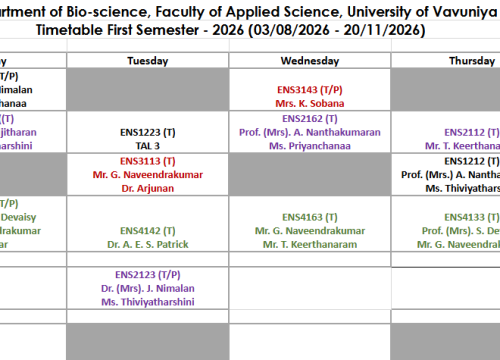The height and width of the screenshot is (360, 500).
Task: Select the ENS2112 (T) Thursday cell
Action: coord(446,132)
